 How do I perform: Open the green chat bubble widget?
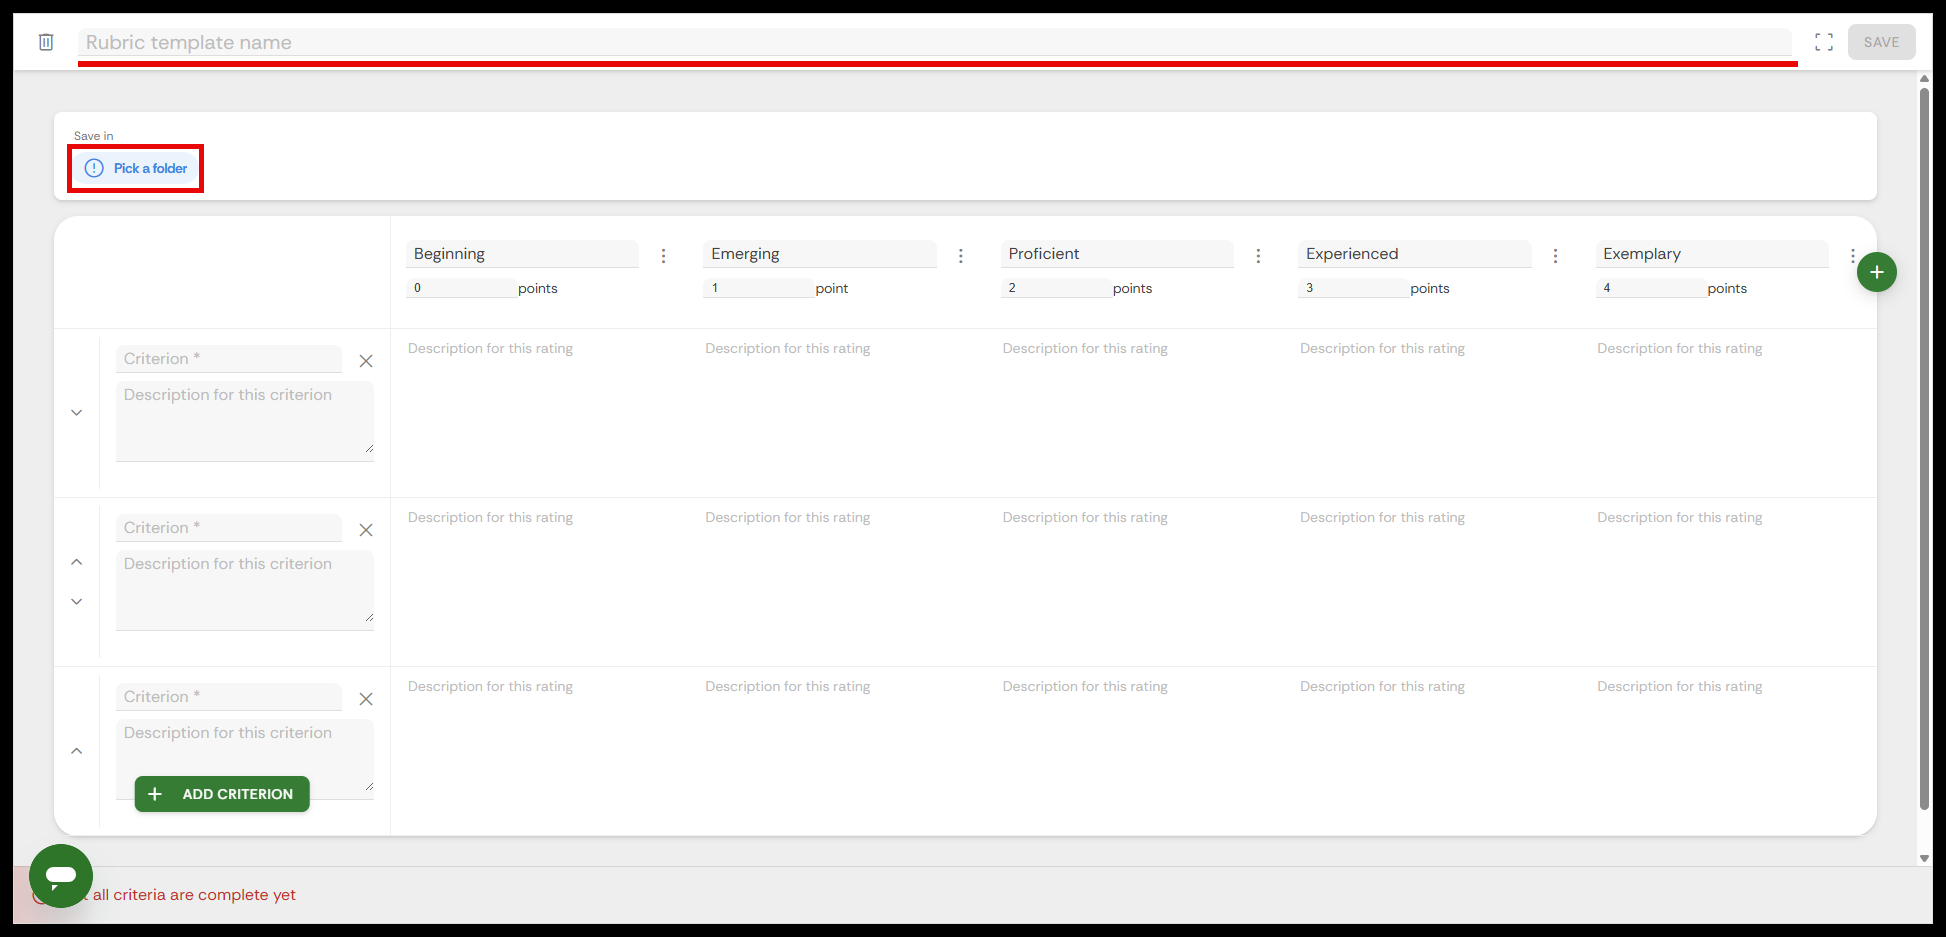61,875
